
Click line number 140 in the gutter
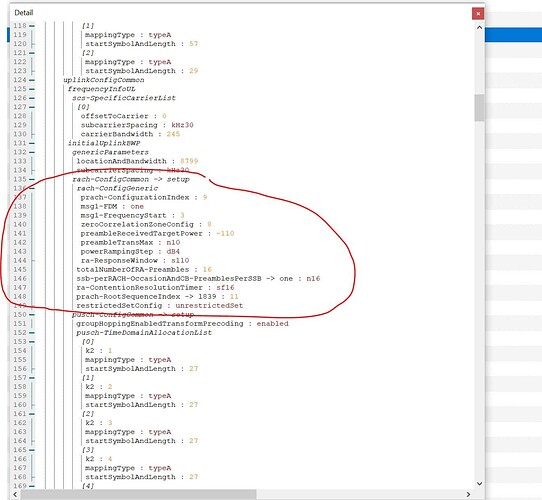click(x=20, y=224)
